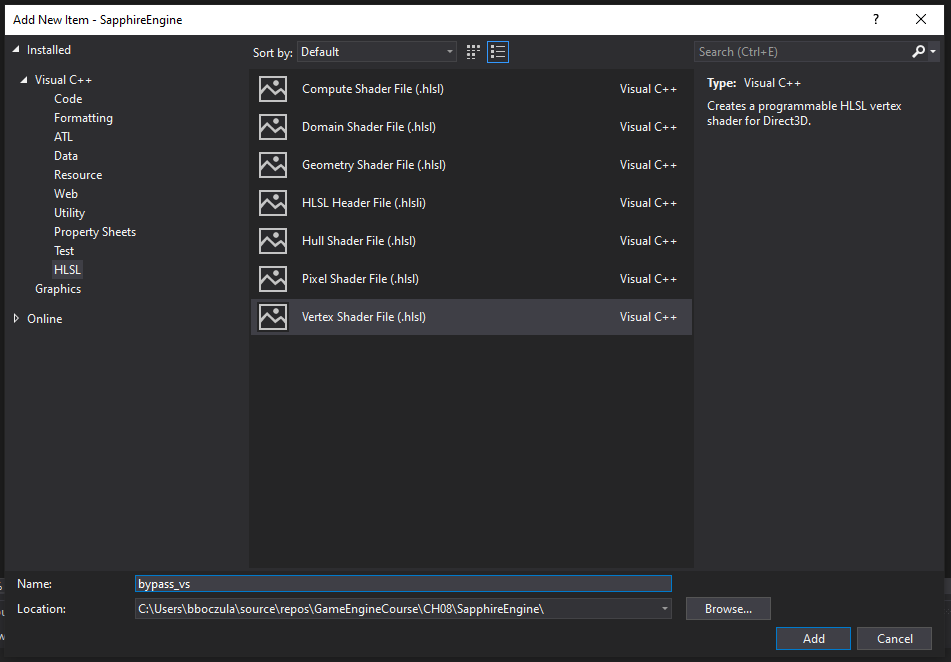Image resolution: width=951 pixels, height=662 pixels.
Task: Switch to medium icons list view
Action: [498, 52]
